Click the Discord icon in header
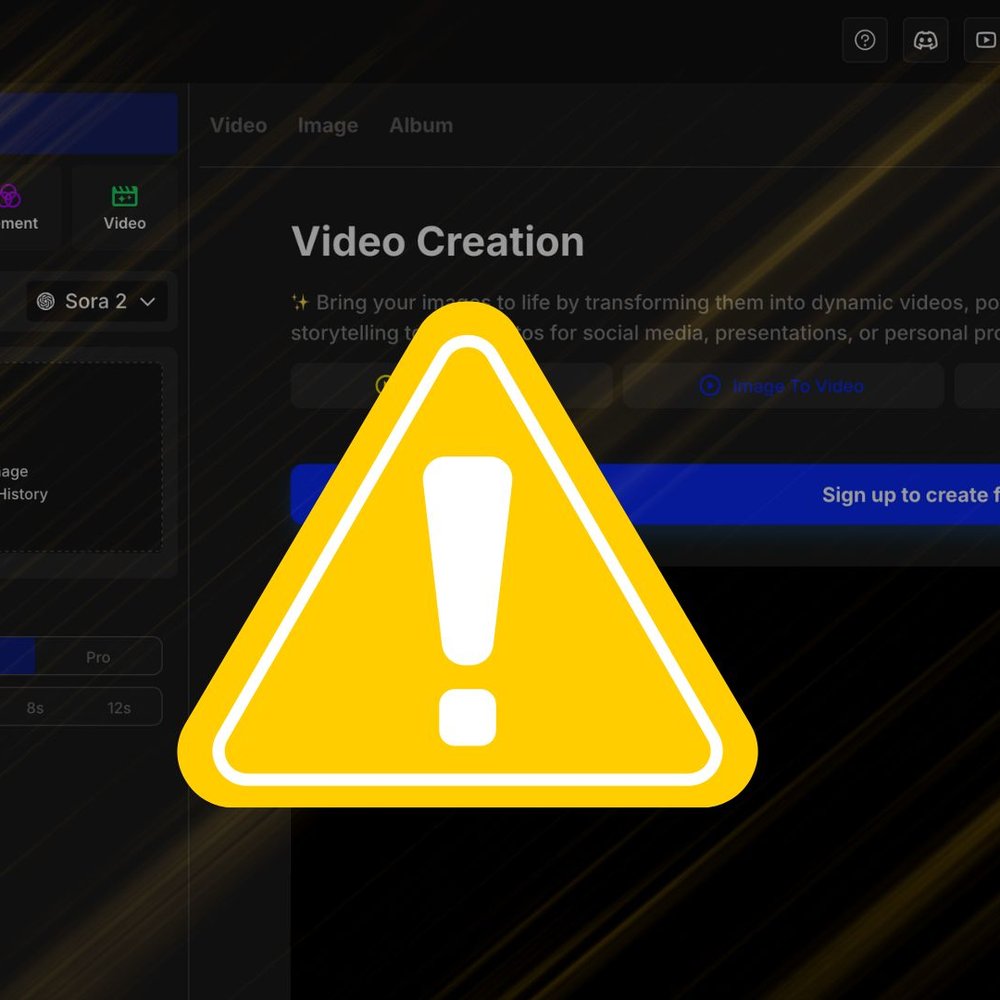This screenshot has width=1000, height=1000. tap(925, 41)
